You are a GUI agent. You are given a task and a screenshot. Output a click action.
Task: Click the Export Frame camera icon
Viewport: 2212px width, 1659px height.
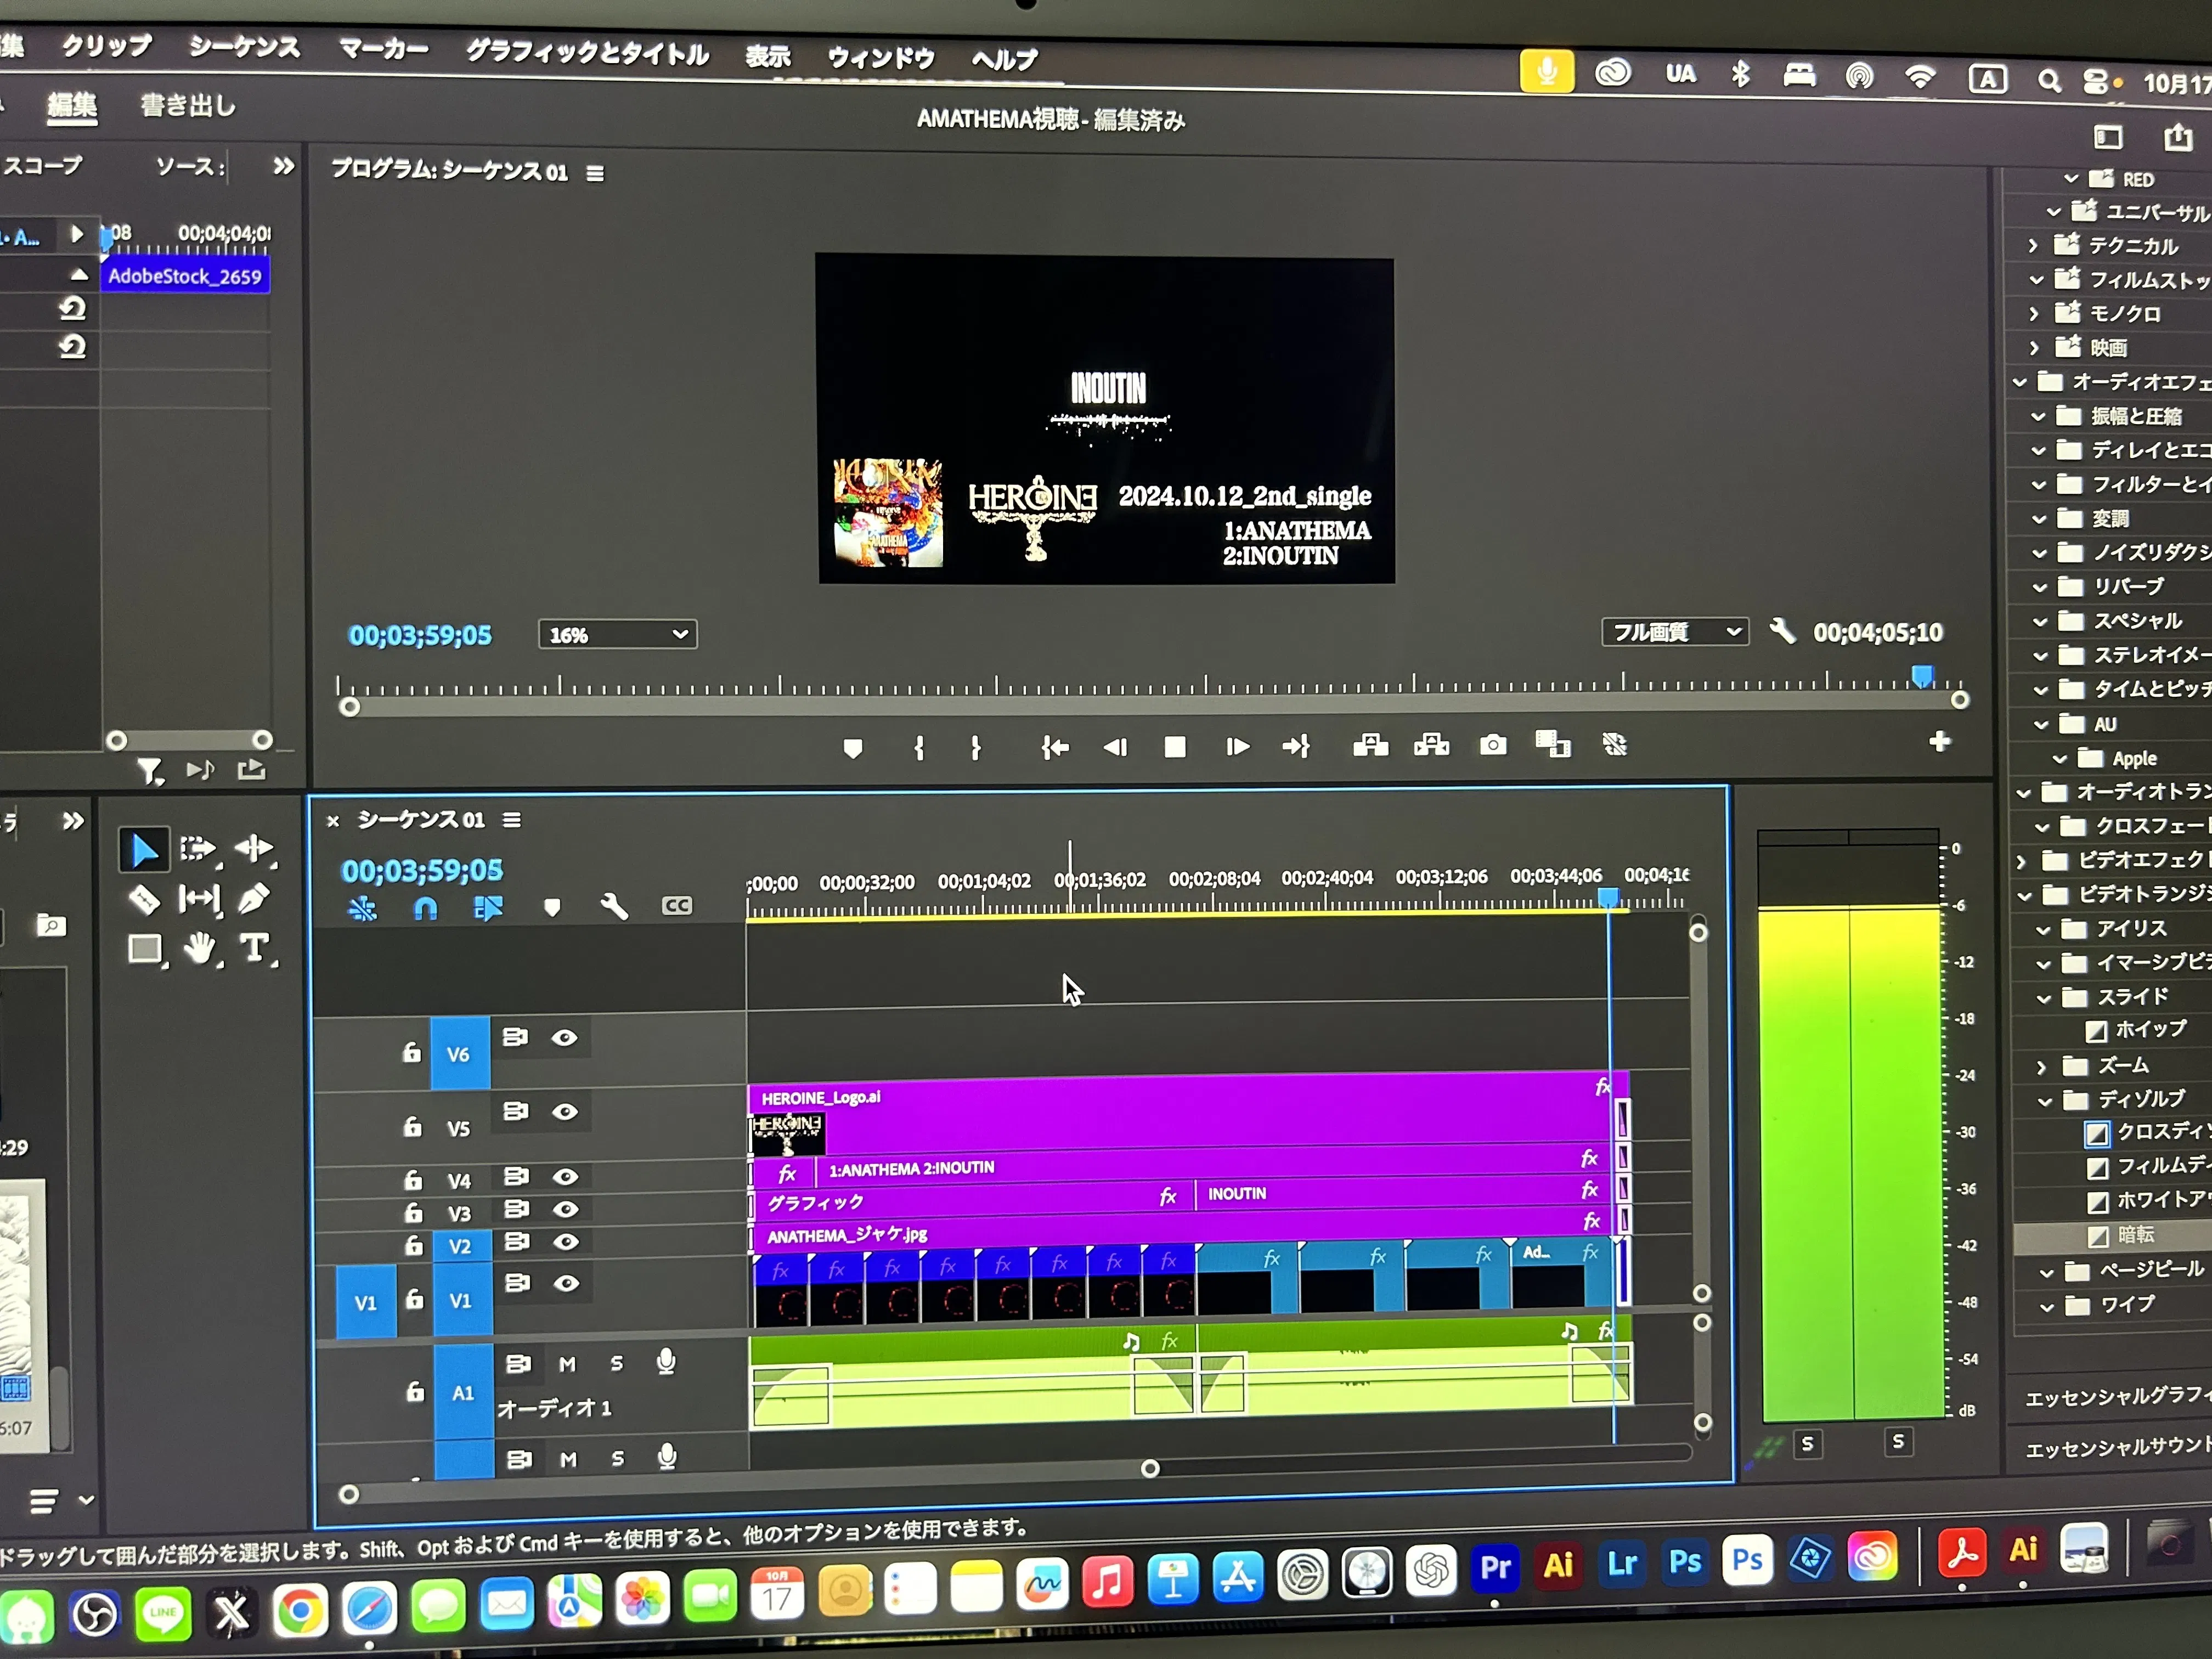(x=1492, y=745)
